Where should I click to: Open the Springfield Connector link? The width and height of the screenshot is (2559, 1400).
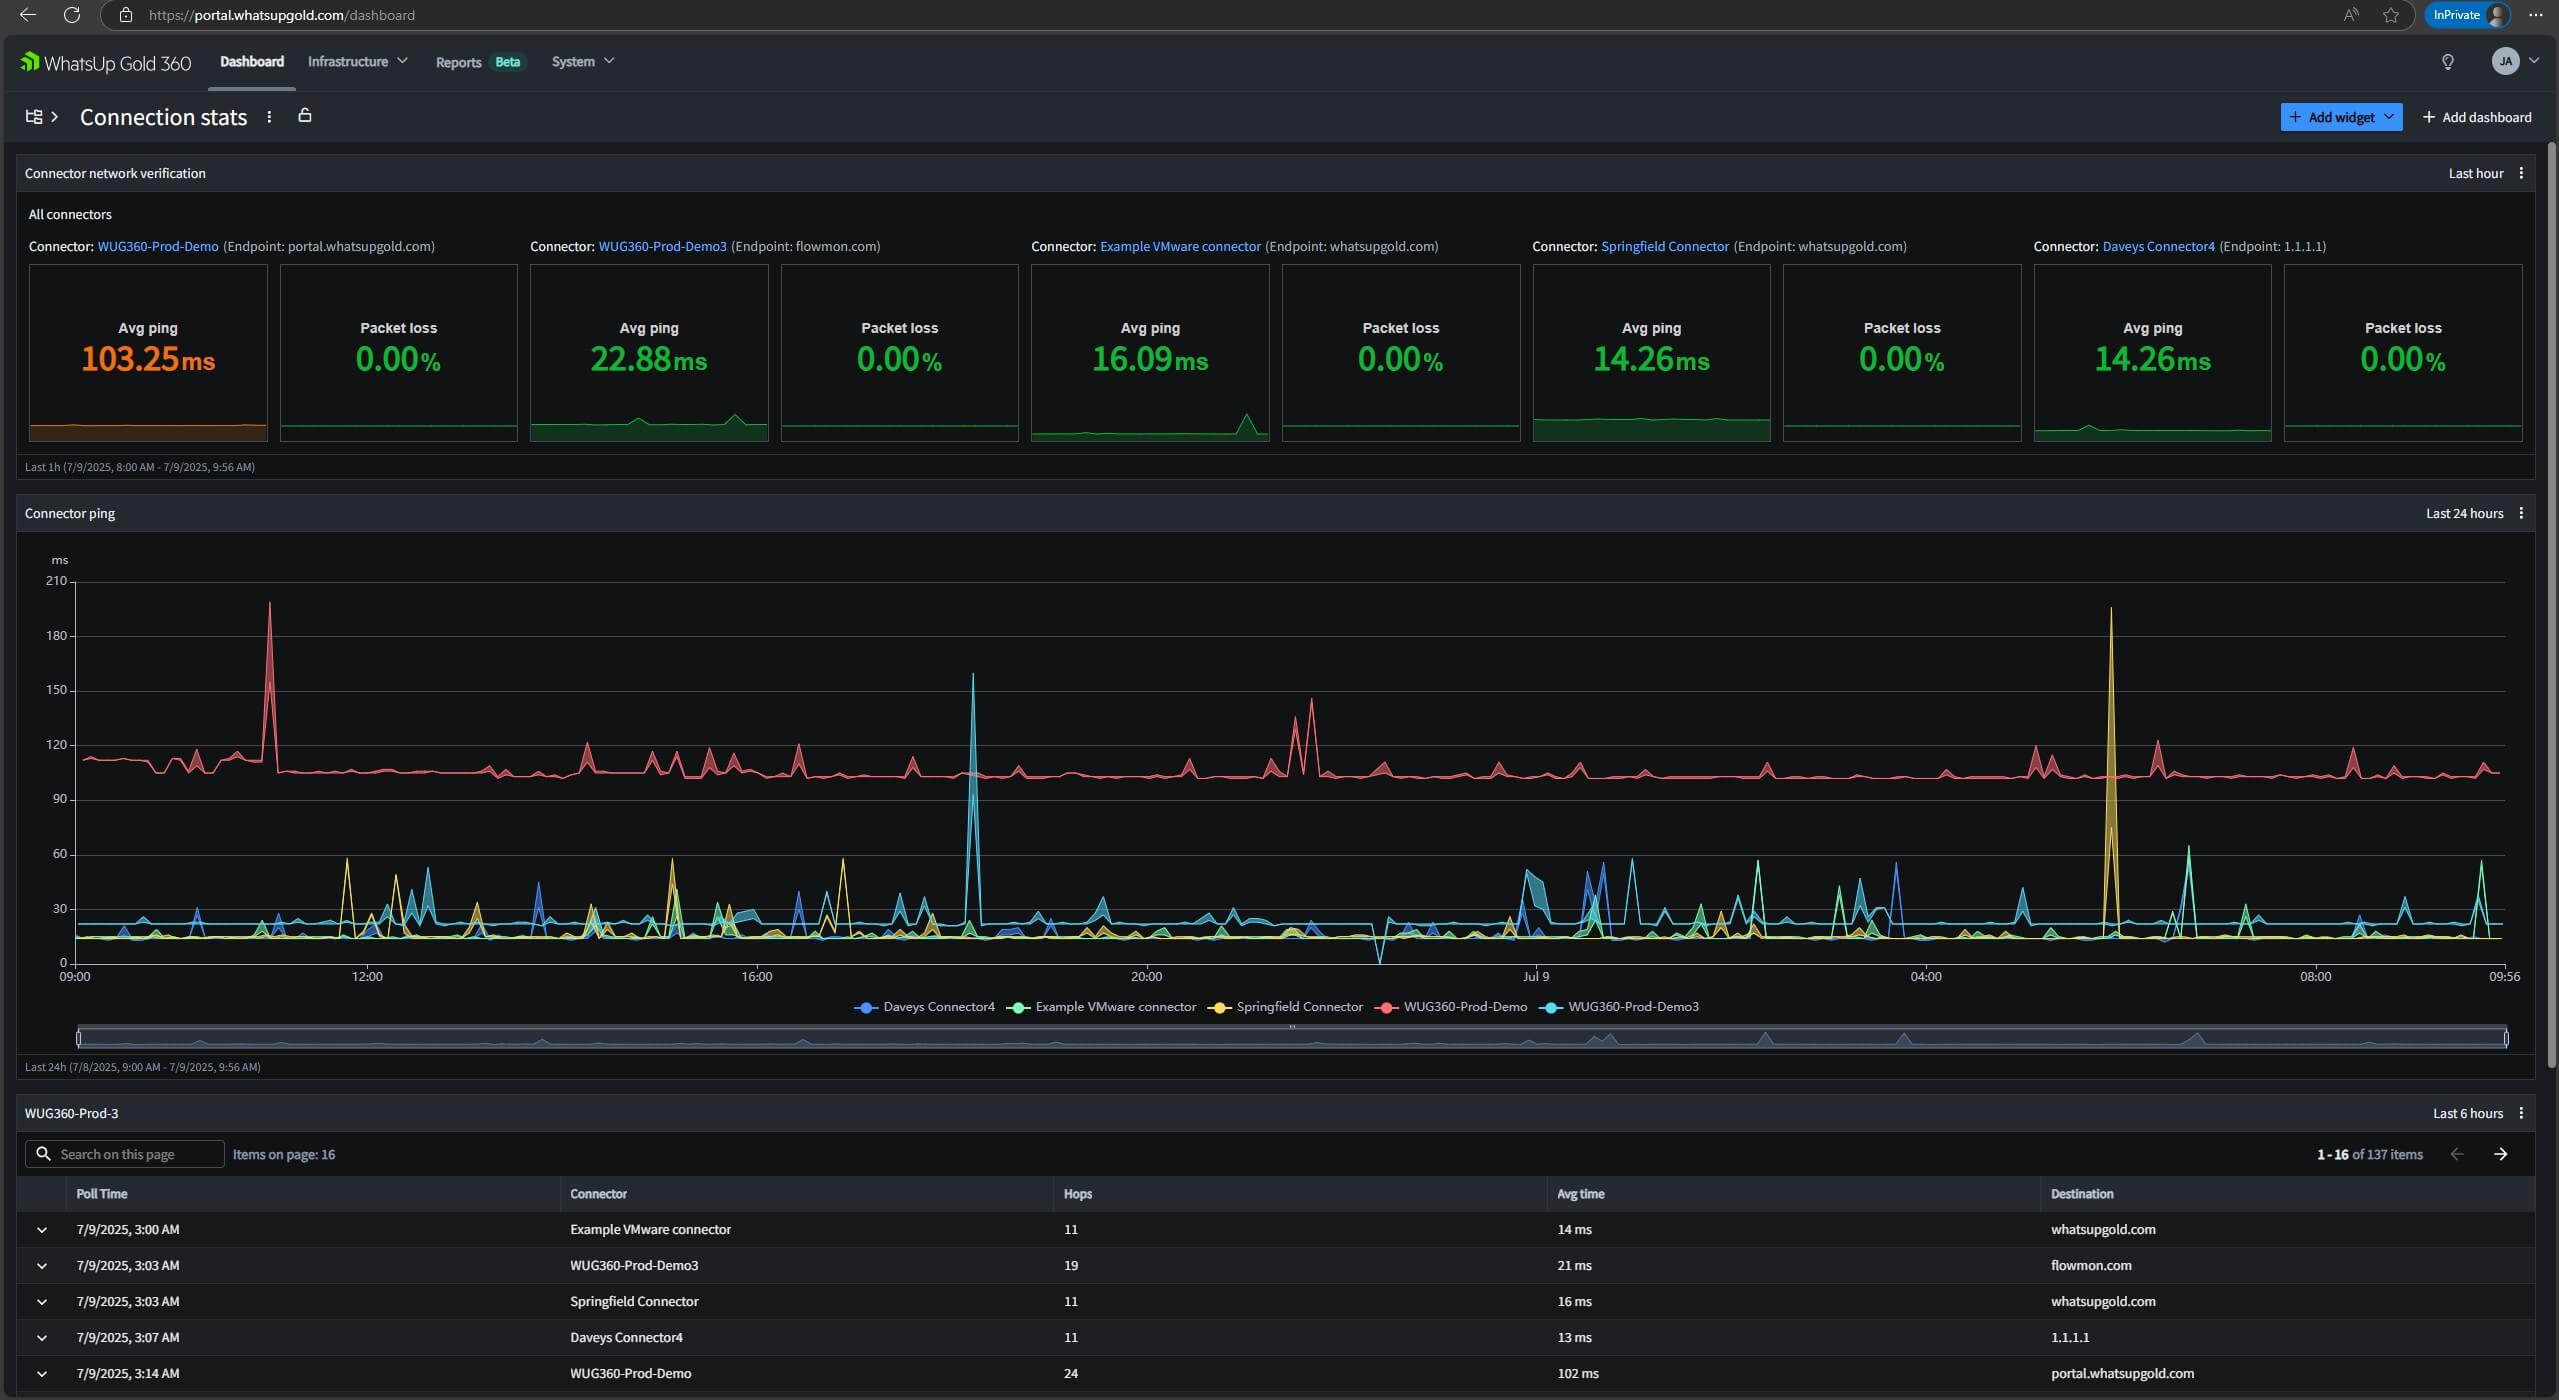pos(1664,246)
